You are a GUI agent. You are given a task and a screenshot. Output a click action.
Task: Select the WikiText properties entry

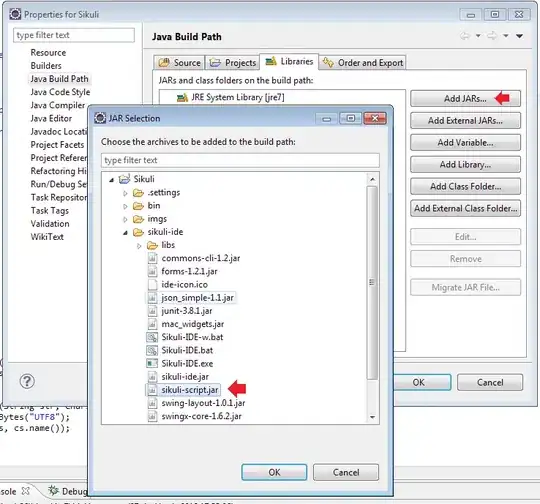(47, 237)
